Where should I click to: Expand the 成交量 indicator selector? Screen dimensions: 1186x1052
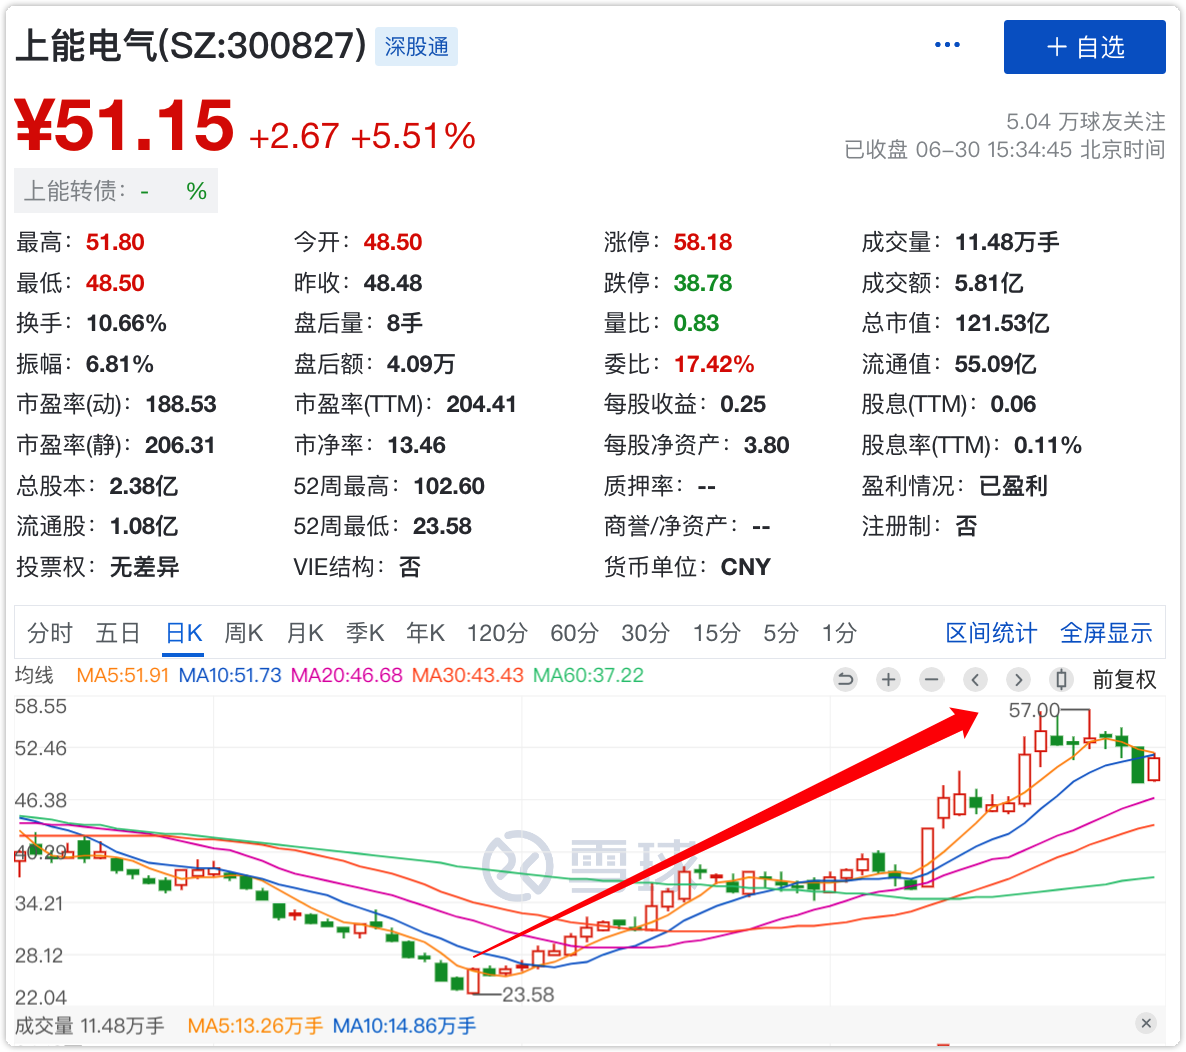[x=44, y=1025]
